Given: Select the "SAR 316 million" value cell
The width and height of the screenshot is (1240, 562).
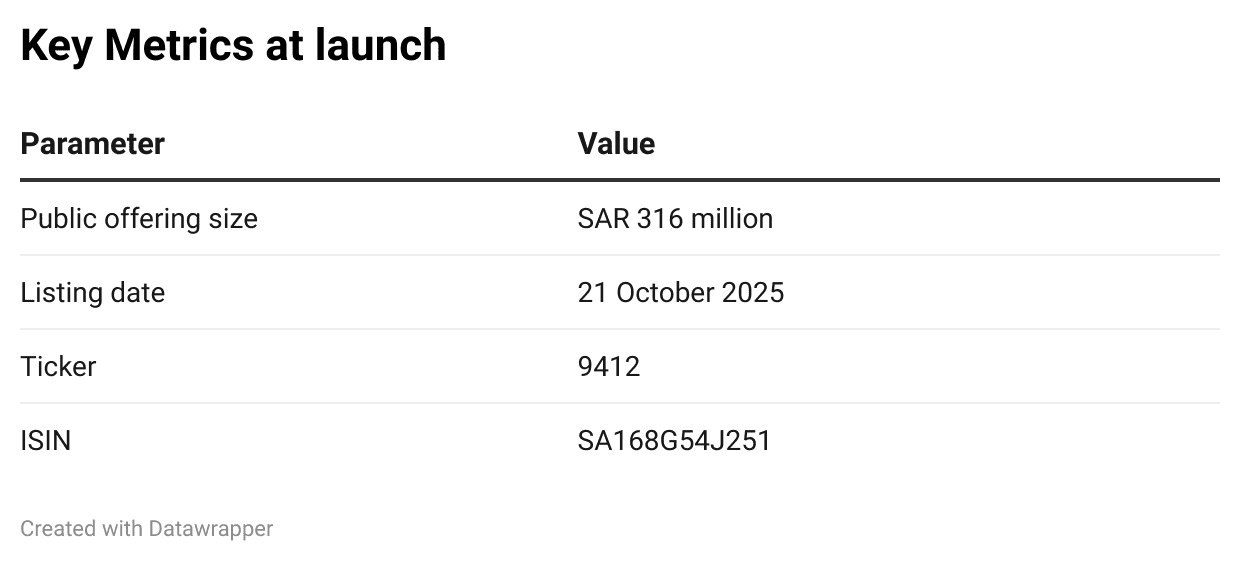Looking at the screenshot, I should click(675, 219).
